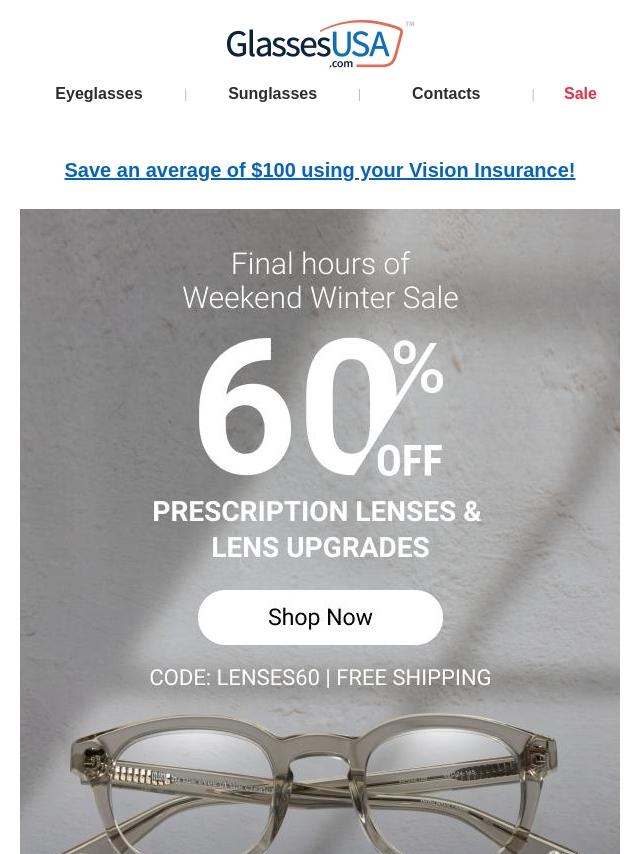The width and height of the screenshot is (640, 854).
Task: Click the percent symbol in the banner
Action: [418, 367]
